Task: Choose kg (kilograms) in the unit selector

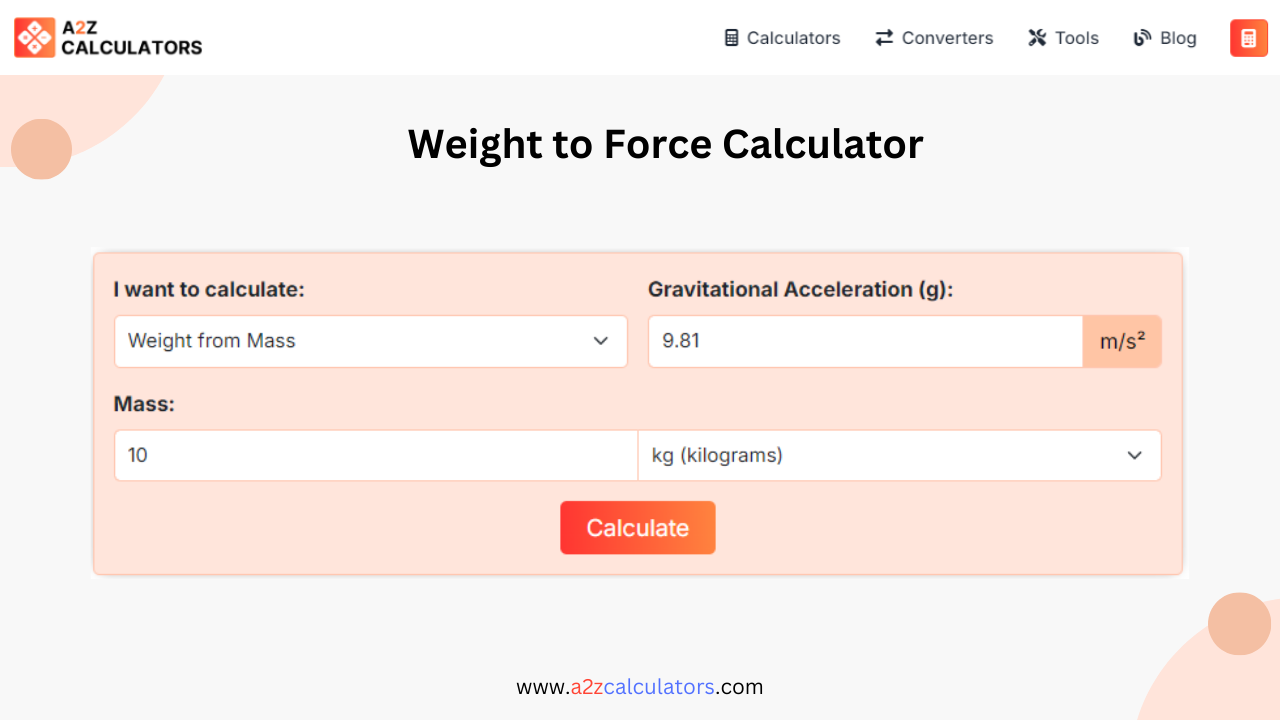Action: click(898, 455)
